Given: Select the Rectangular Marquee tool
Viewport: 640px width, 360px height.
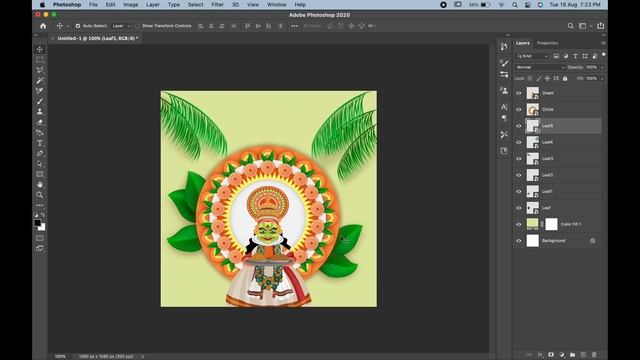Looking at the screenshot, I should (40, 60).
